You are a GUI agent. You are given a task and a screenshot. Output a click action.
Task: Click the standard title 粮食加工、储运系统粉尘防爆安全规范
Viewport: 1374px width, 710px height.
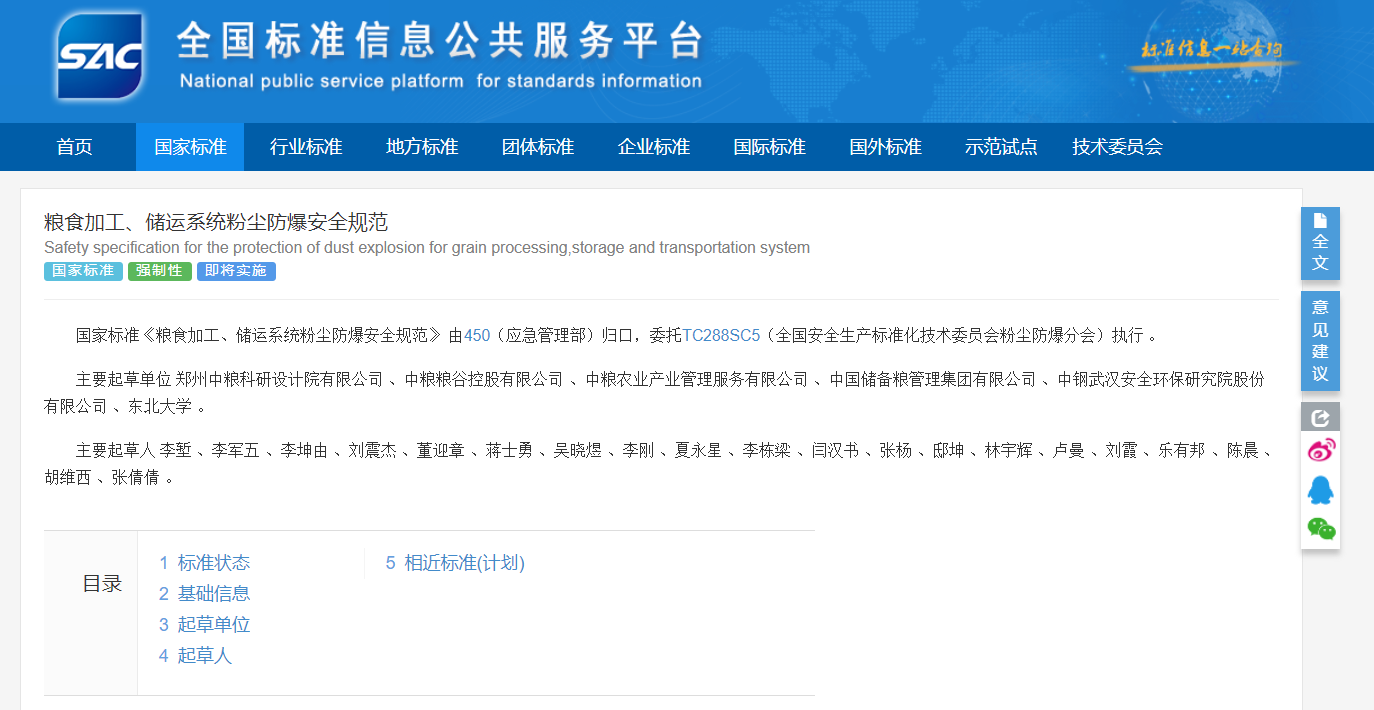tap(216, 222)
